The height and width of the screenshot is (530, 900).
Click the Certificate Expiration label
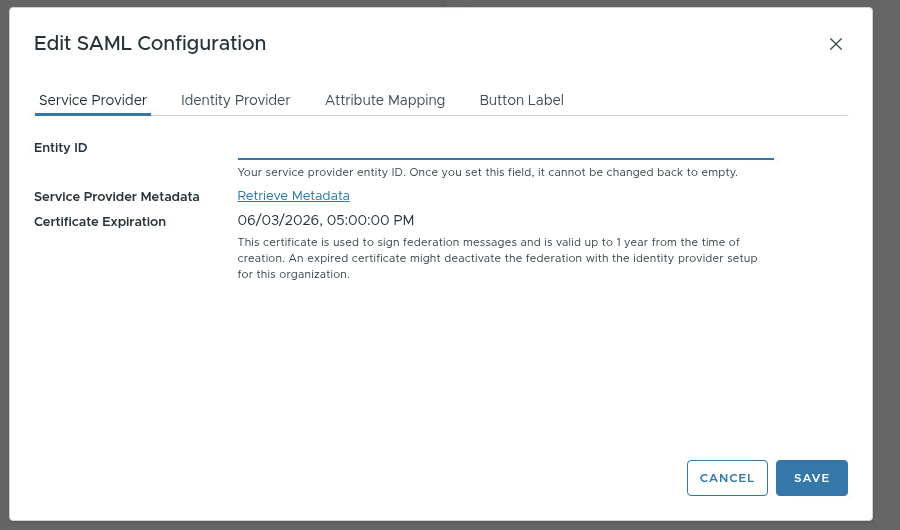[x=100, y=222]
